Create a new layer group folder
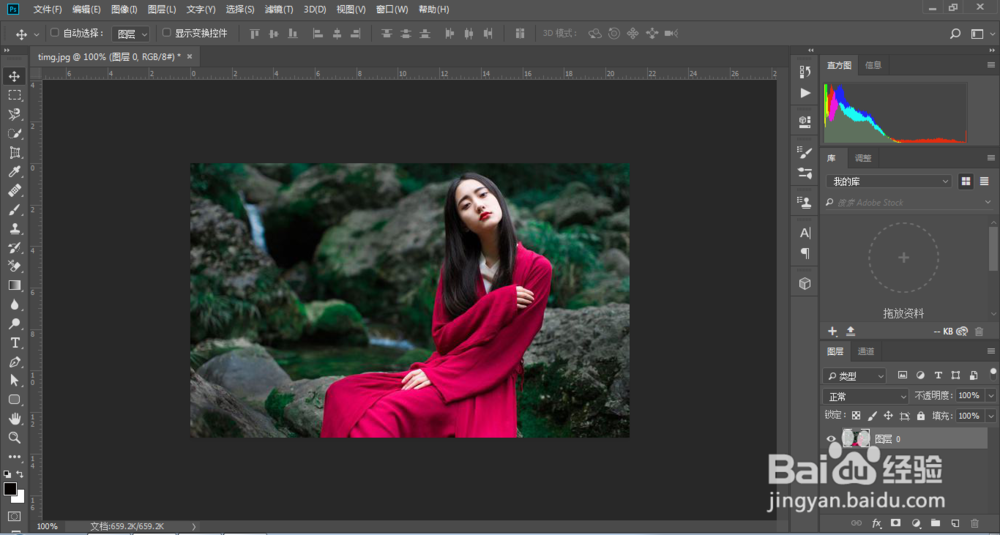The height and width of the screenshot is (535, 1000). pos(935,523)
